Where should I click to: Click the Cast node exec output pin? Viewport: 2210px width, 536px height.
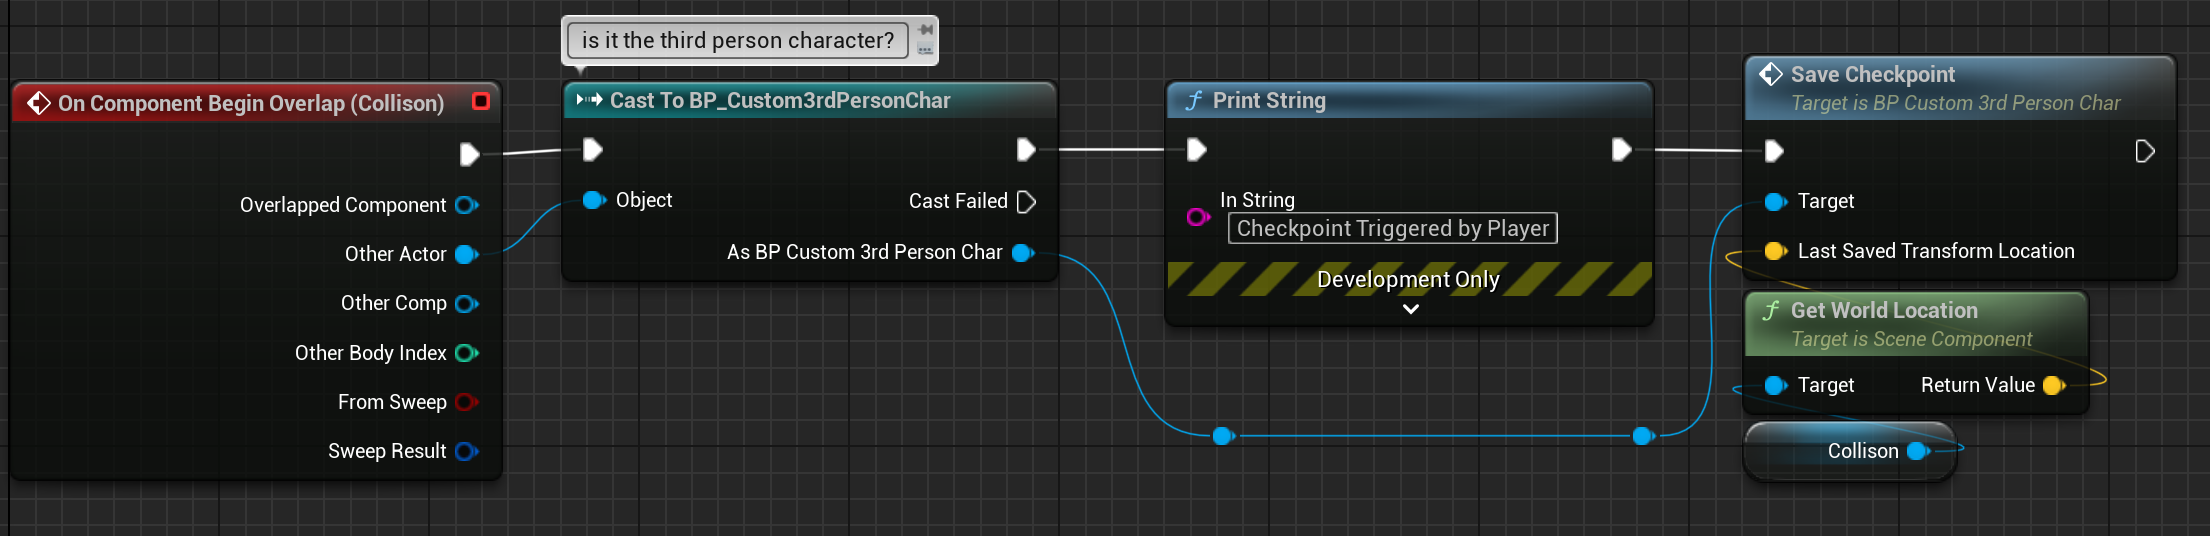[1026, 150]
